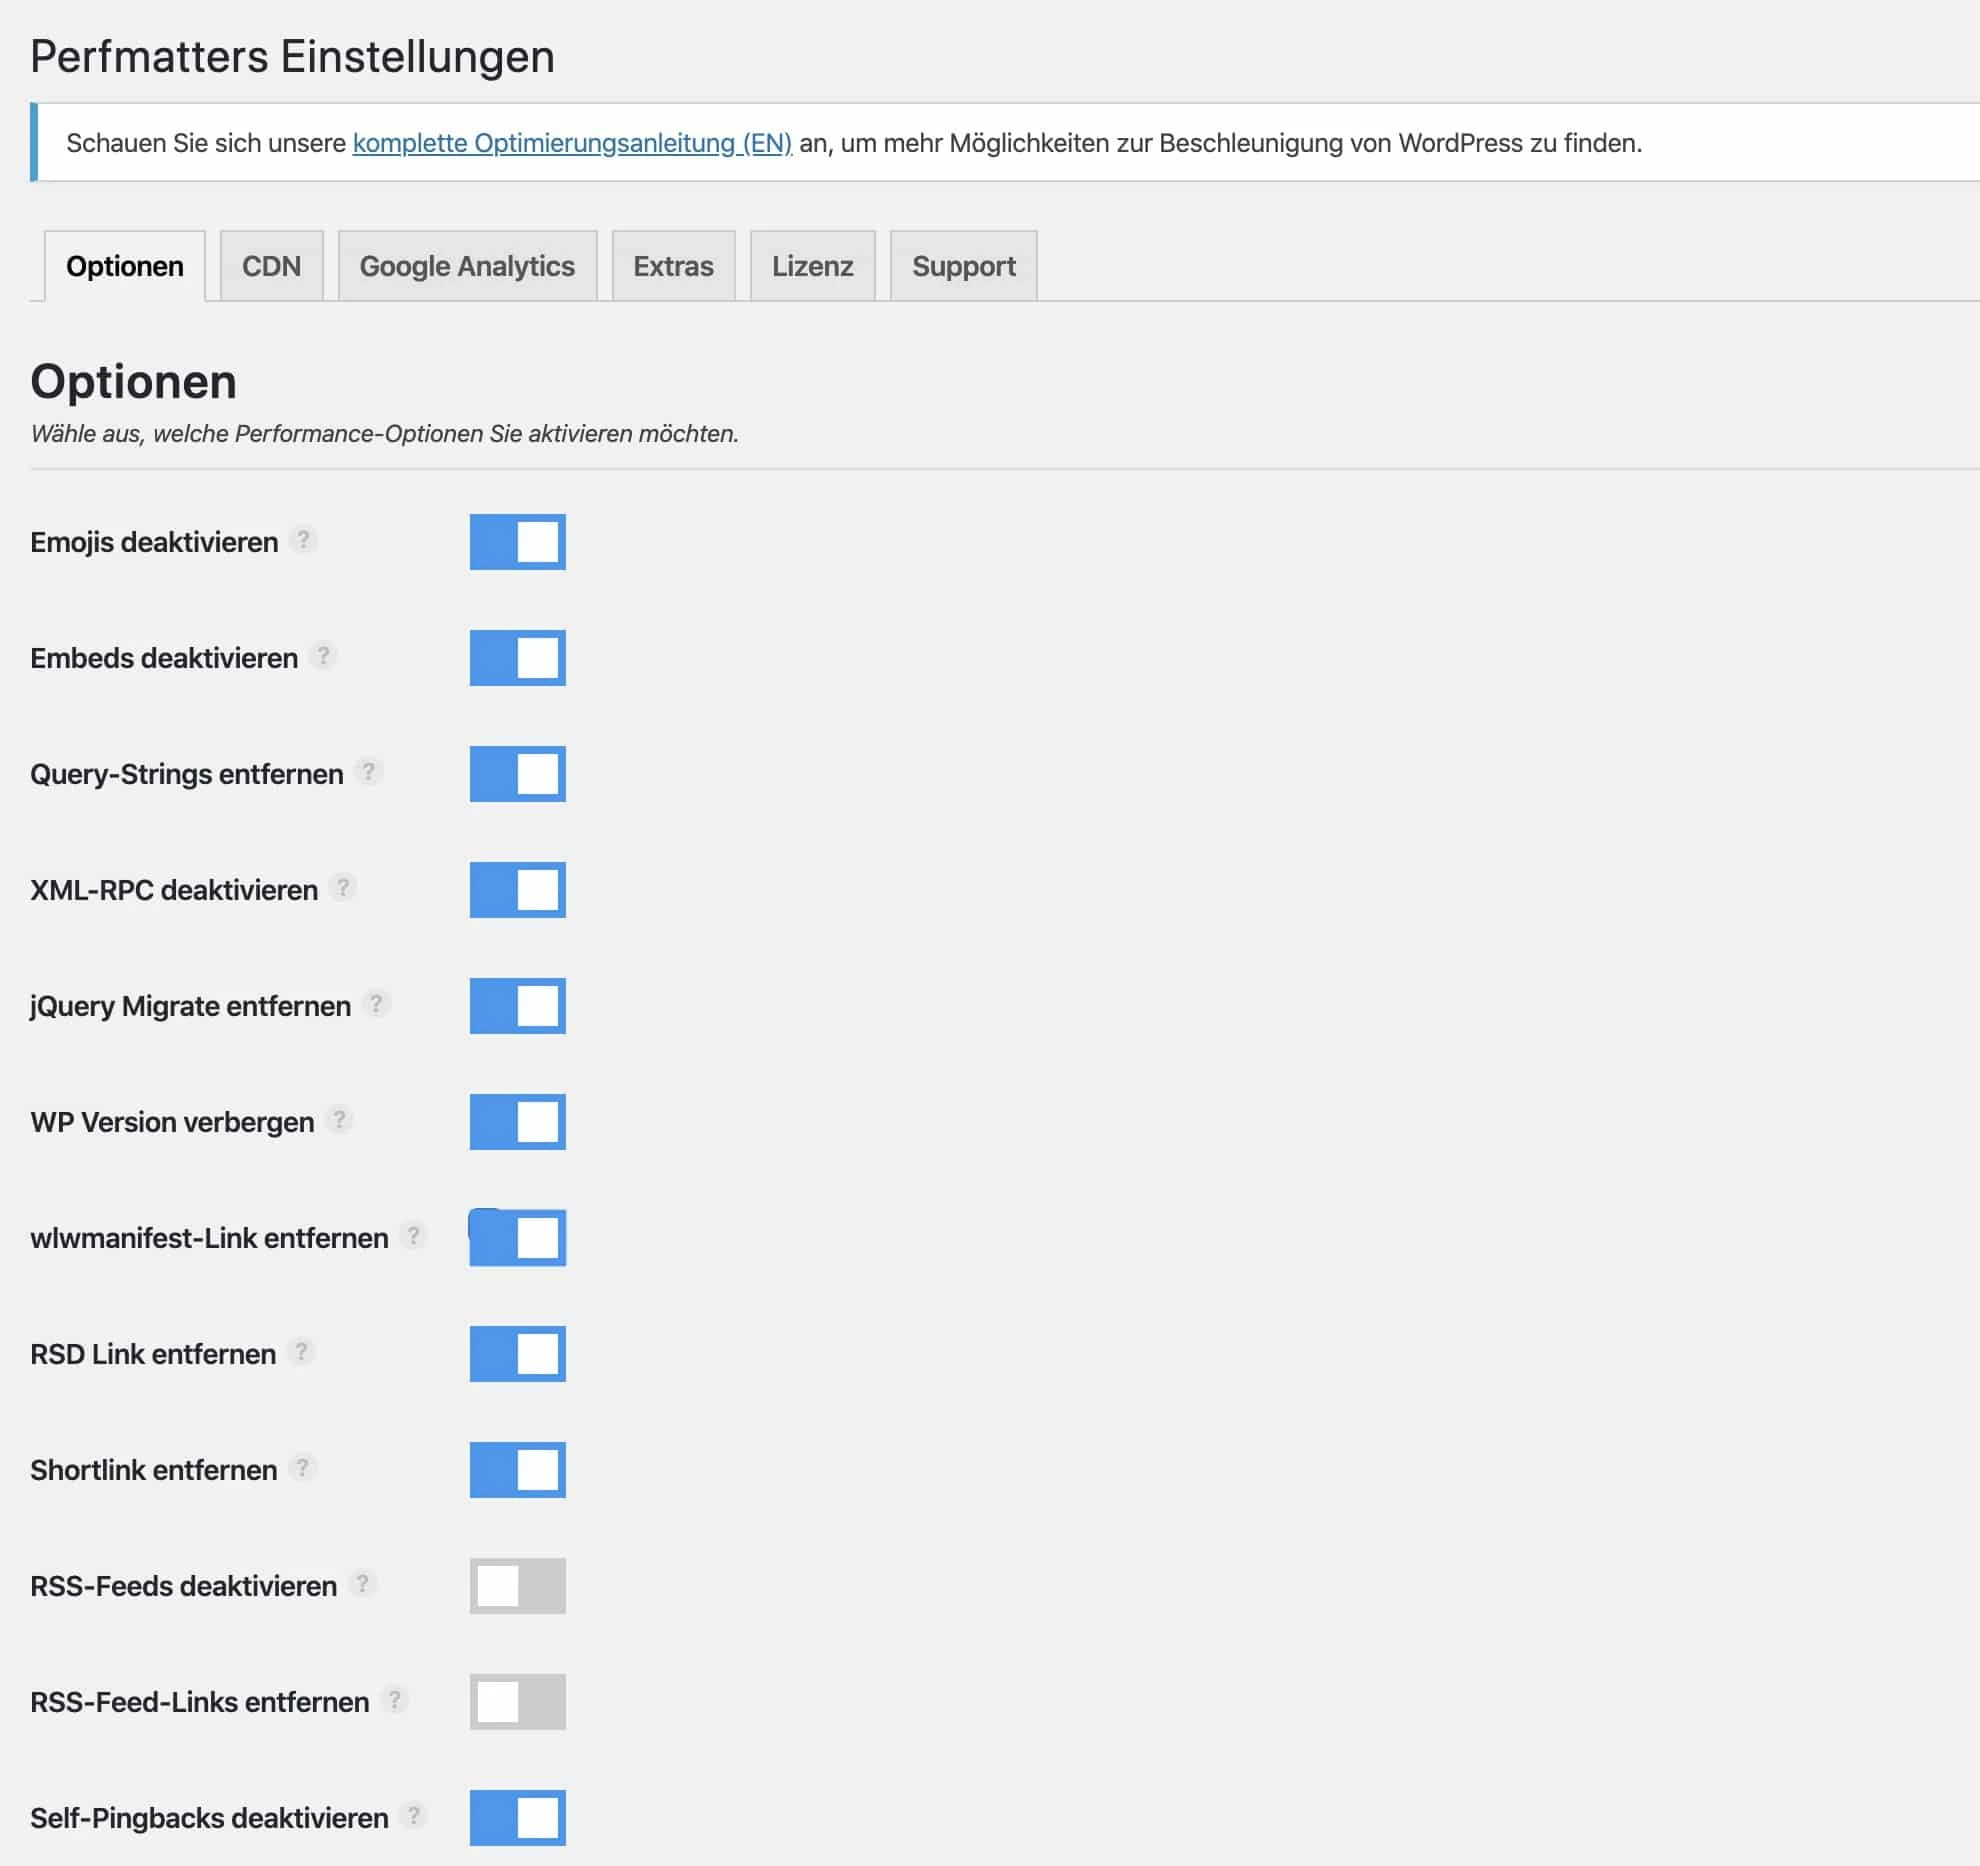This screenshot has height=1866, width=1980.
Task: Switch to the Support tab
Action: tap(964, 266)
